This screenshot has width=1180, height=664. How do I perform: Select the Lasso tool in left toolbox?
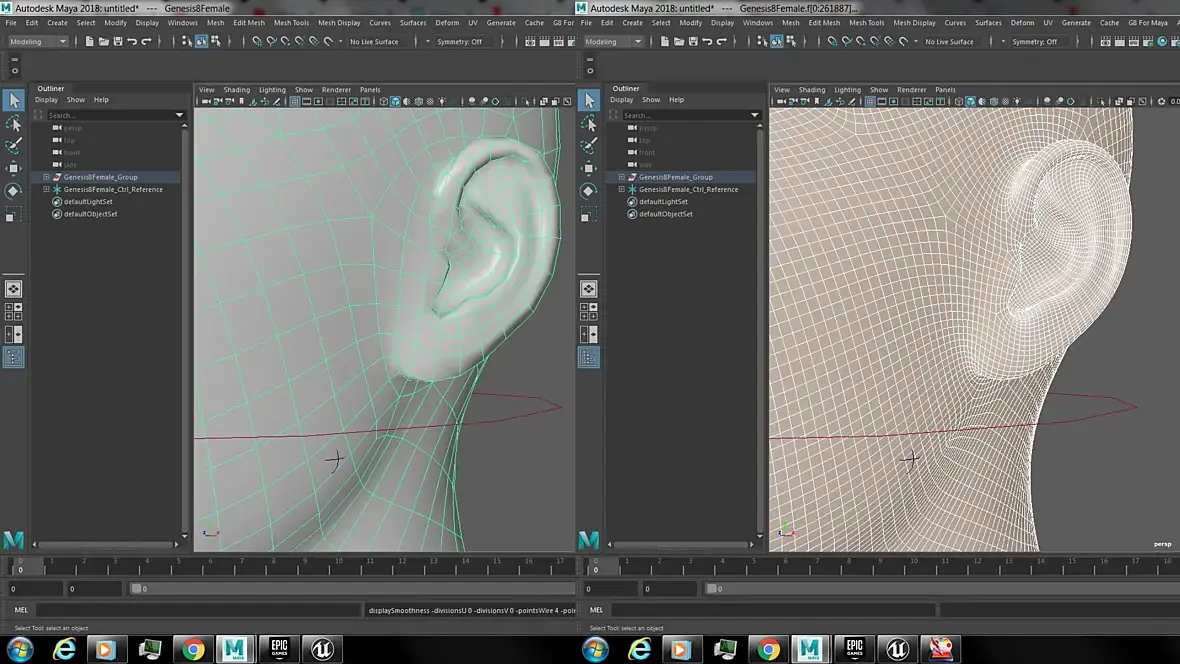click(x=14, y=123)
